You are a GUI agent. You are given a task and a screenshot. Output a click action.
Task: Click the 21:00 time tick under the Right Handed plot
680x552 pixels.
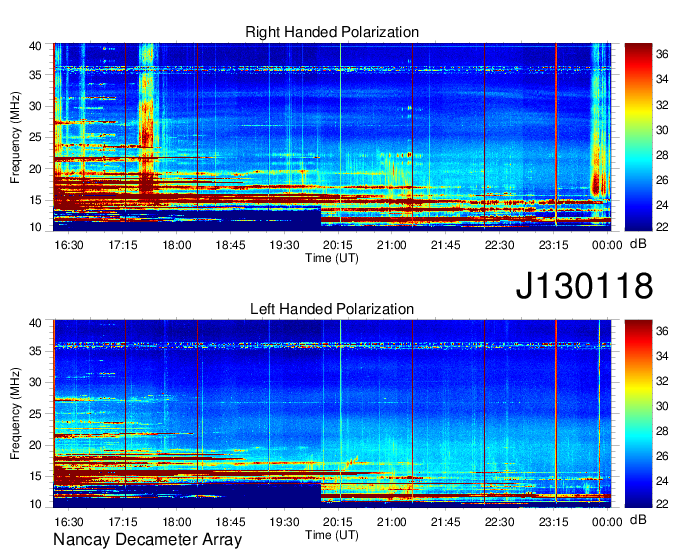click(392, 245)
